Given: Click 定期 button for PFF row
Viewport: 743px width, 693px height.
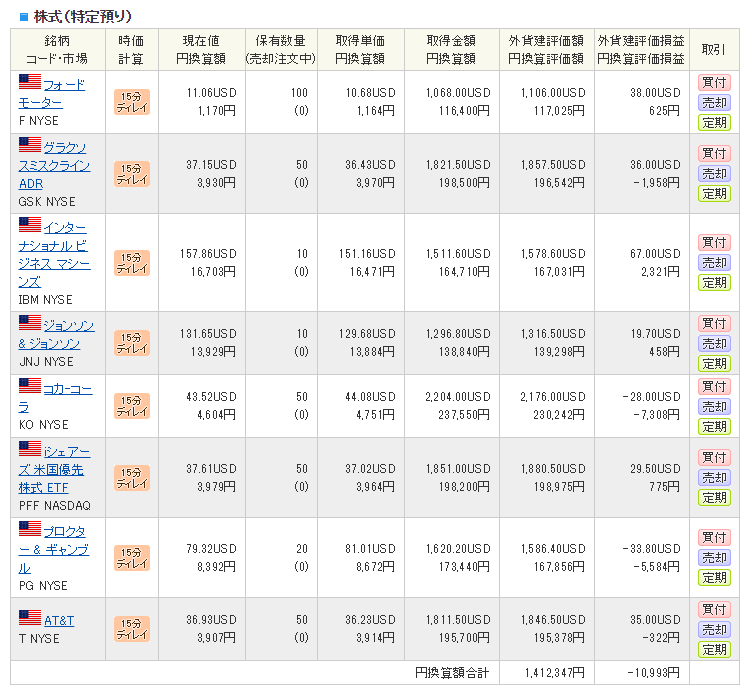Looking at the screenshot, I should [x=714, y=498].
